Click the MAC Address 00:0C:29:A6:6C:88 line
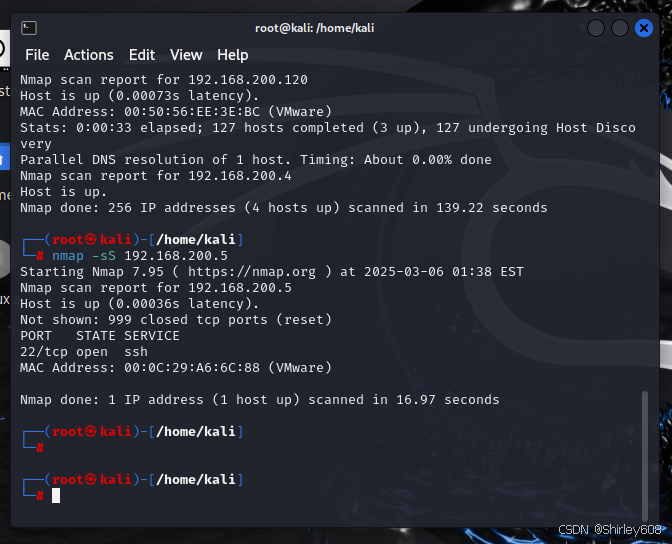This screenshot has height=544, width=672. (x=176, y=368)
